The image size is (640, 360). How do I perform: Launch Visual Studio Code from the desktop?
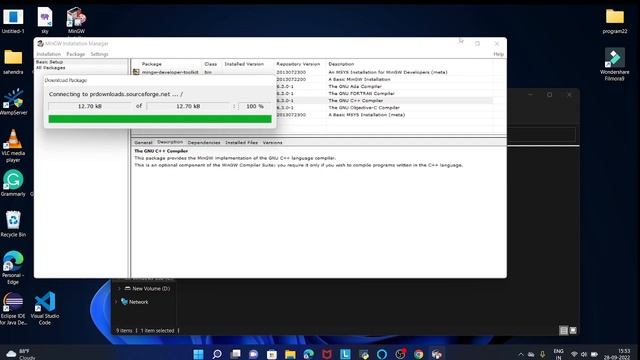45,308
